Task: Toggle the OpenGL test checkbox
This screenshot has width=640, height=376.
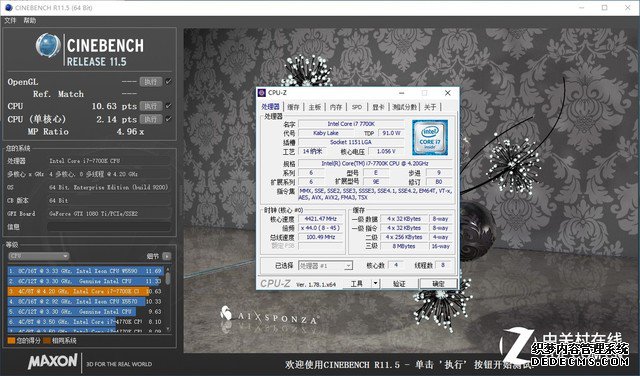Action: [x=168, y=82]
